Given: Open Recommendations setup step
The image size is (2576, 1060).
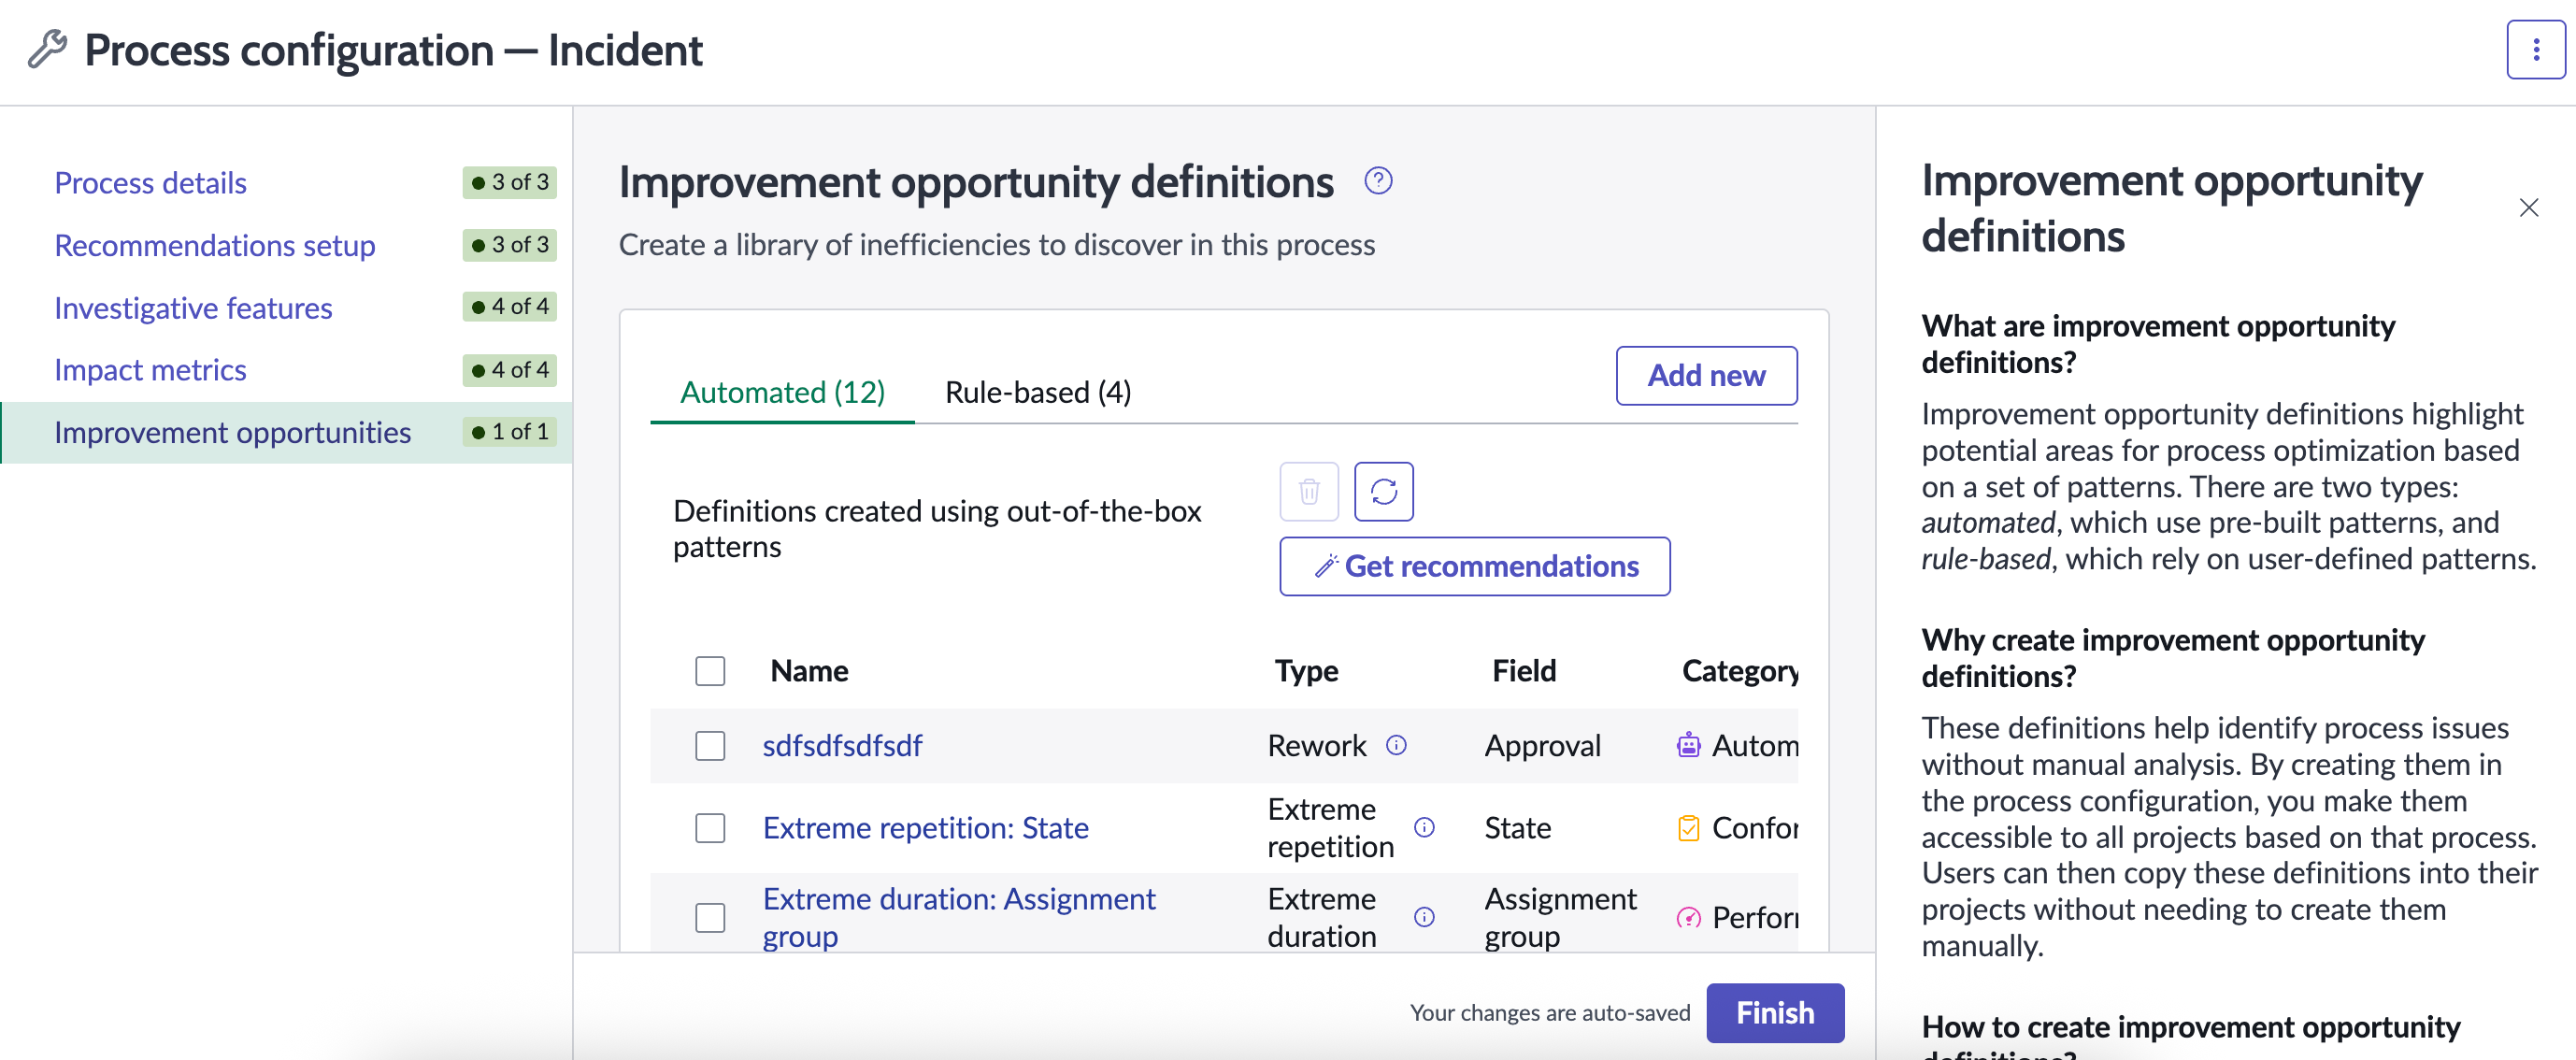Looking at the screenshot, I should [214, 245].
